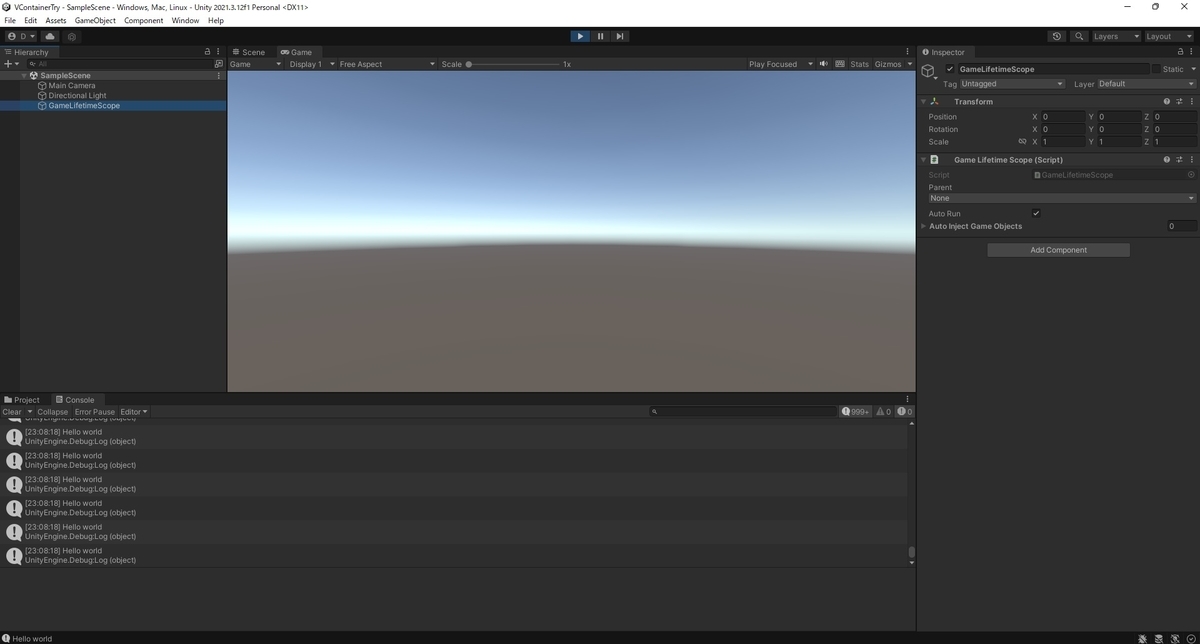Screen dimensions: 1200x644
Task: Click the Hierarchy search field
Action: point(118,63)
